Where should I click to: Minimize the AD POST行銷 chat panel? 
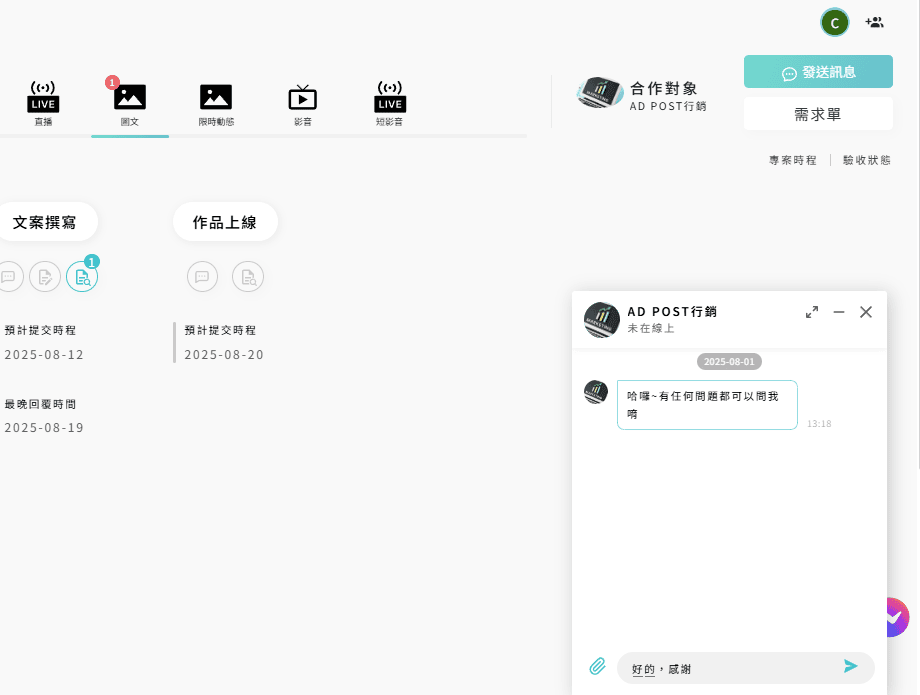point(839,312)
